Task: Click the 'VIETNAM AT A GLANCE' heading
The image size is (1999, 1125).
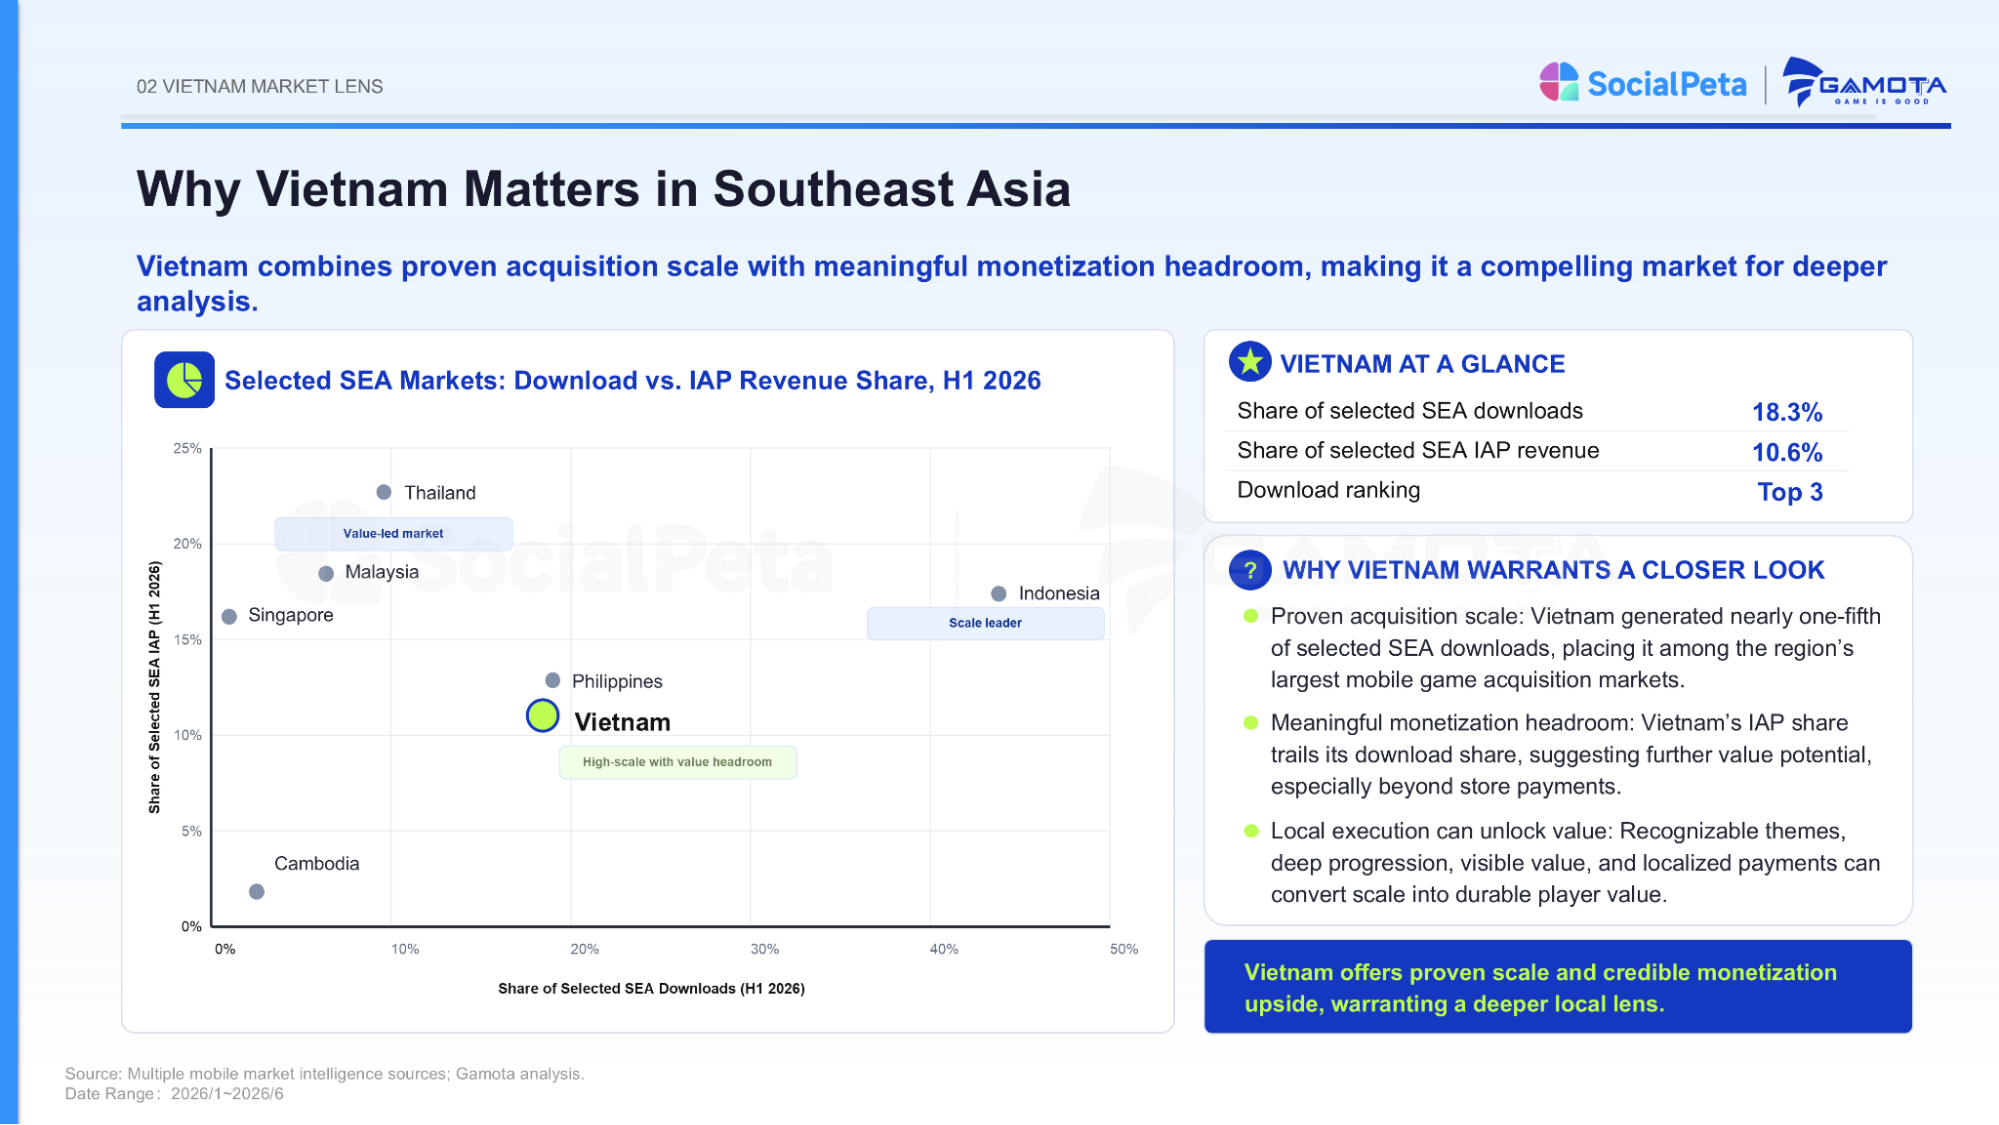Action: click(x=1422, y=364)
